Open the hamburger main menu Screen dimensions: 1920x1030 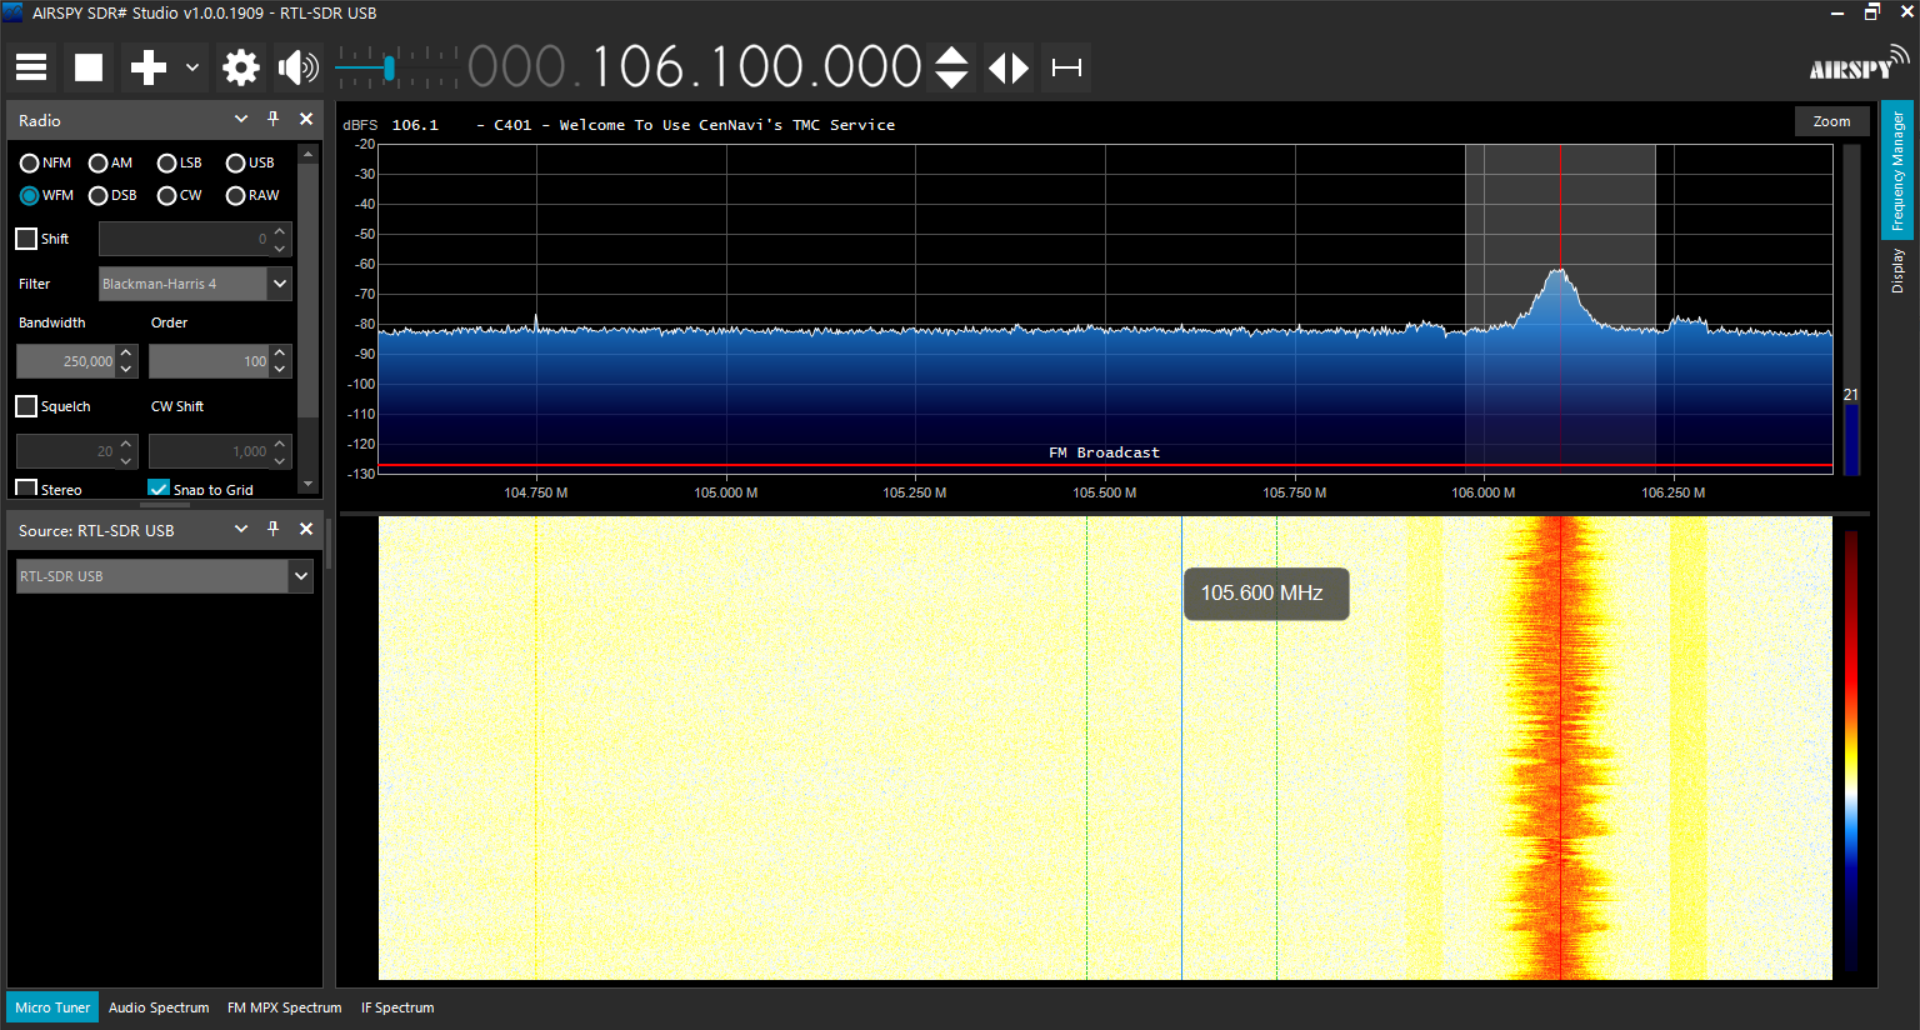click(31, 67)
